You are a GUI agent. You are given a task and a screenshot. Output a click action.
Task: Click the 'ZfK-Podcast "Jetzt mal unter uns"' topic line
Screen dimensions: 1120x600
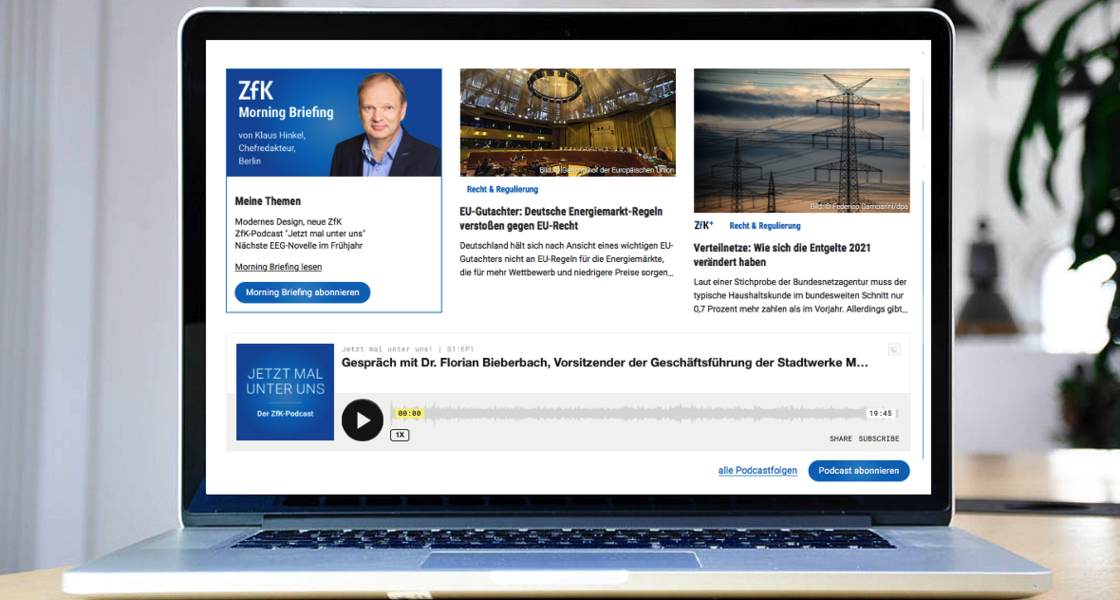click(300, 234)
